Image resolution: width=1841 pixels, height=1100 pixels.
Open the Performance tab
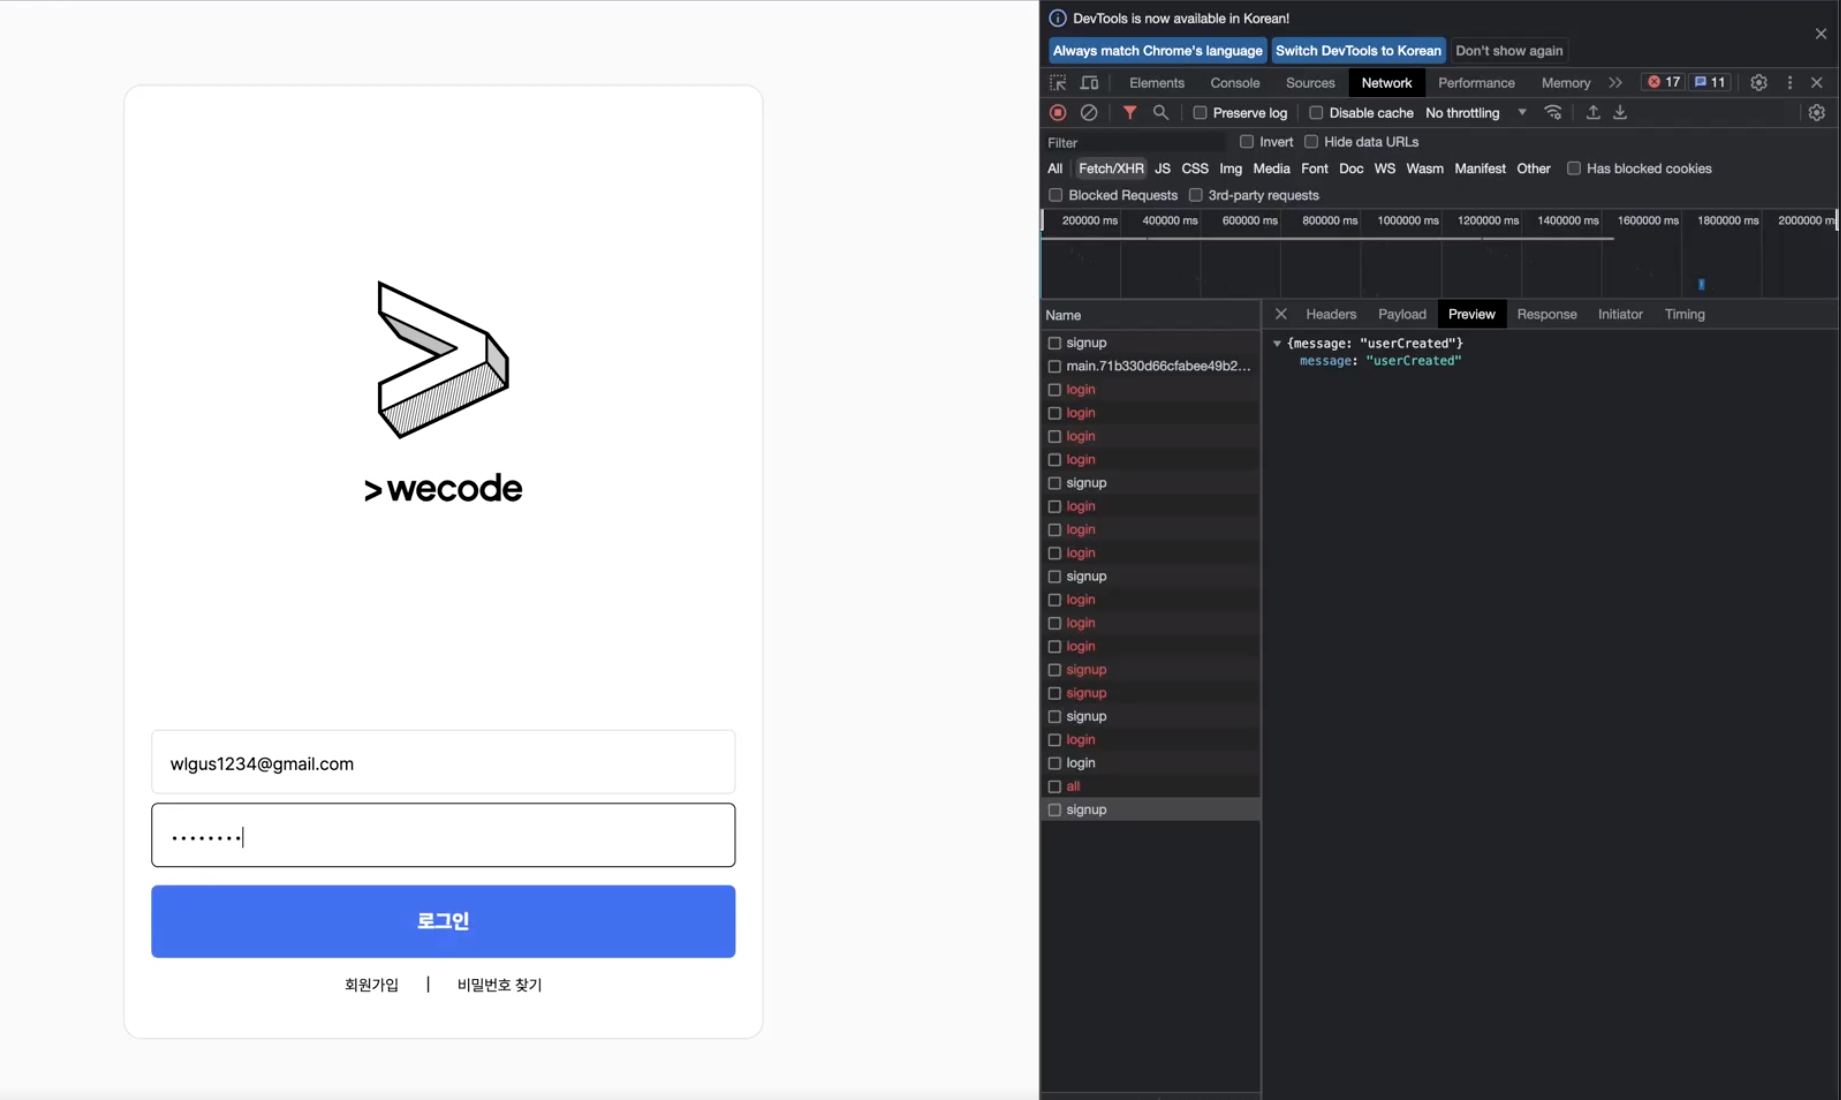coord(1477,83)
